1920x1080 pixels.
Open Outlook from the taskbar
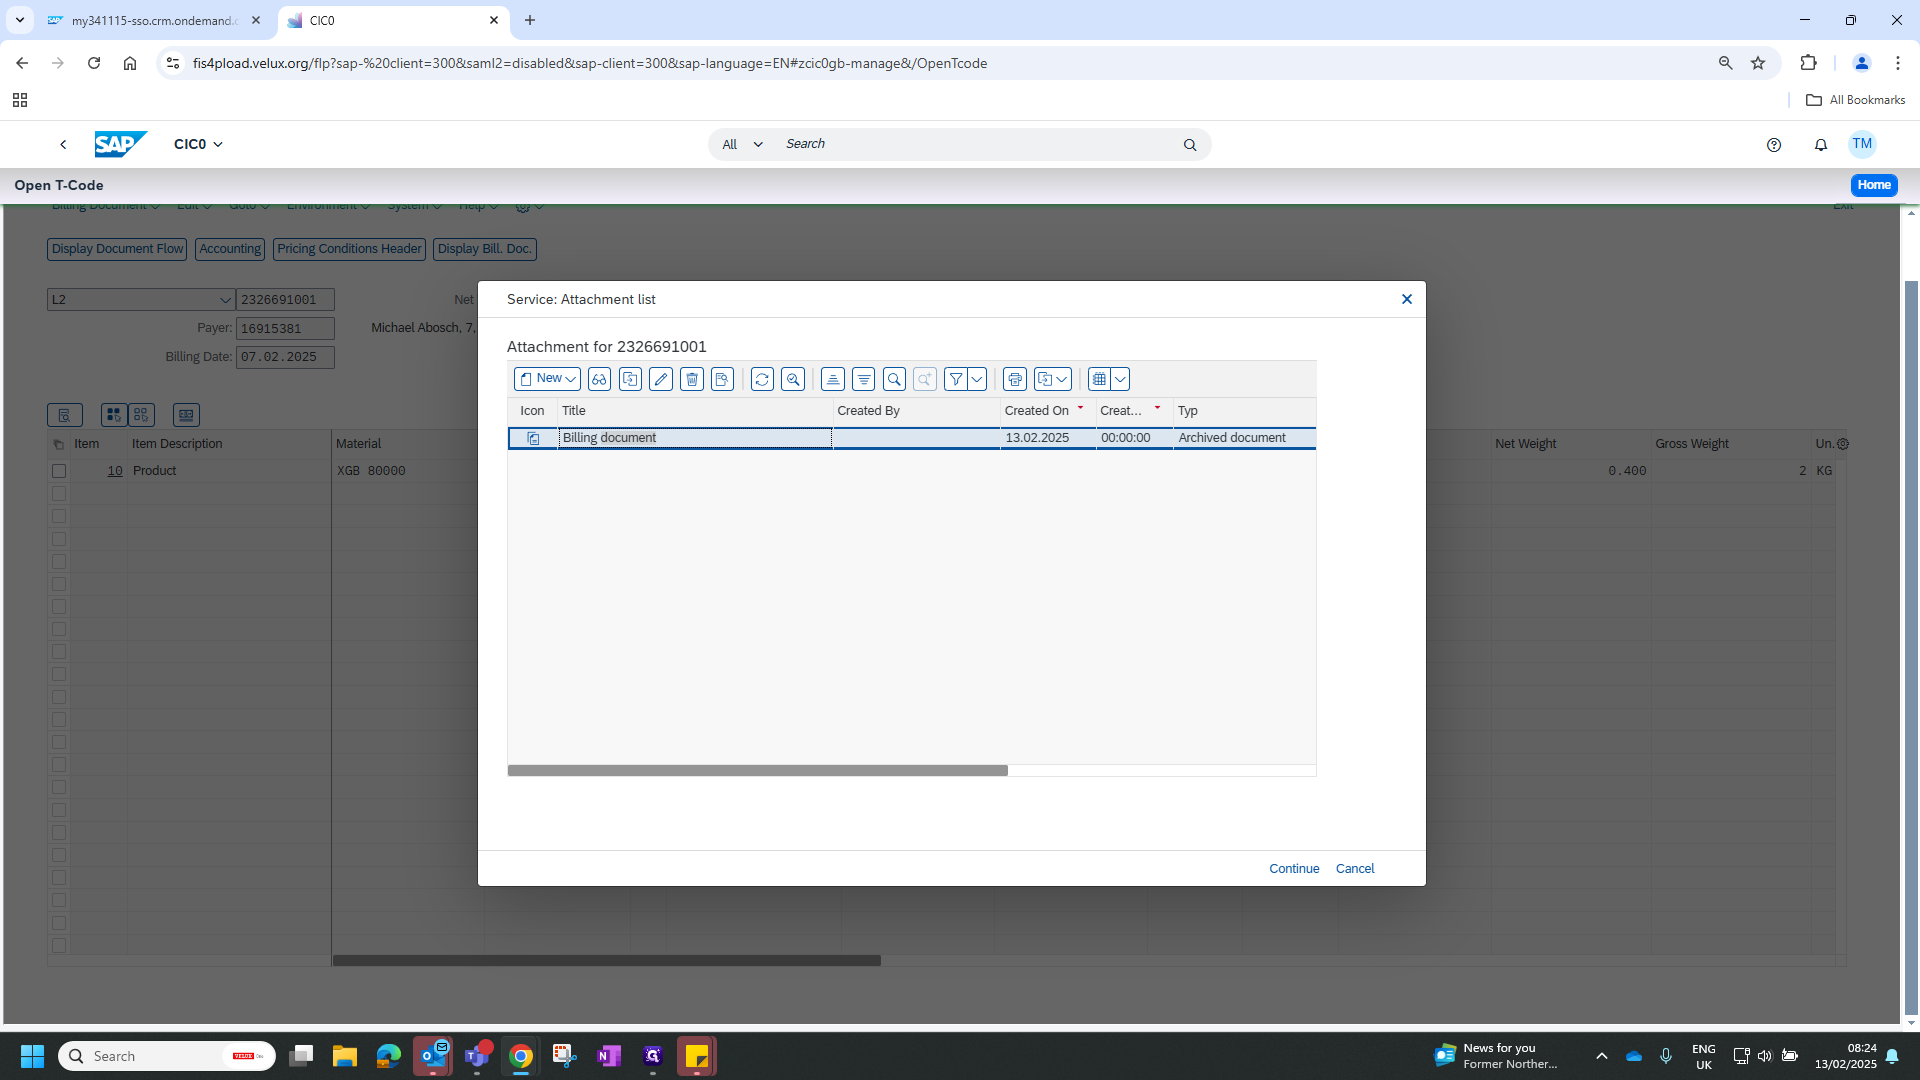click(x=433, y=1056)
